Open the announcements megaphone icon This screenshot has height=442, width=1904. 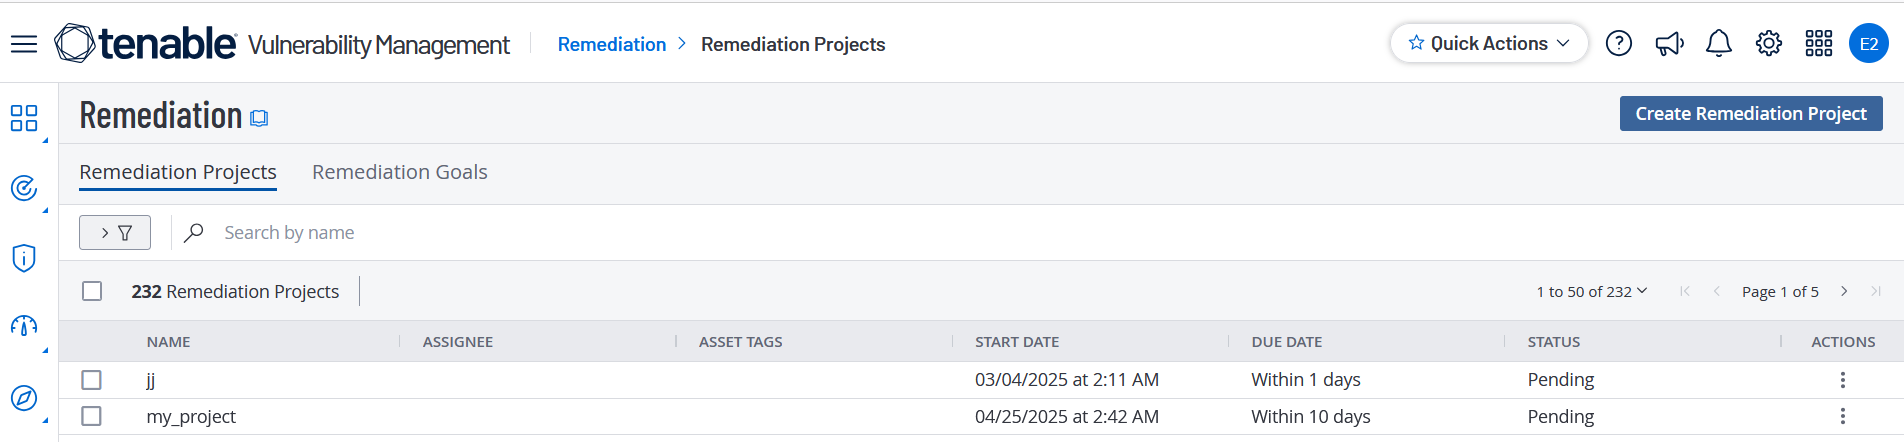point(1669,44)
